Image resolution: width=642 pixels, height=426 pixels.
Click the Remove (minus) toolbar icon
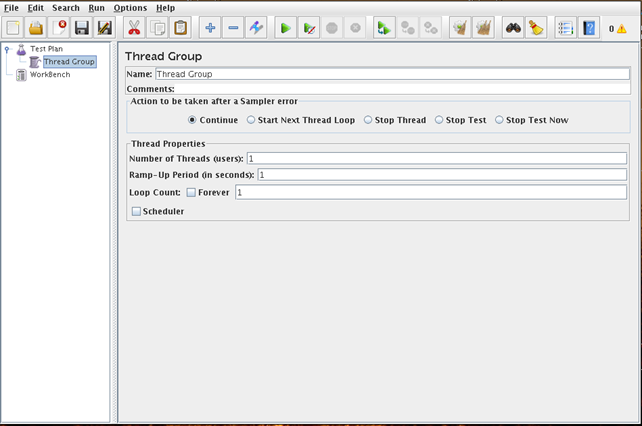(233, 29)
